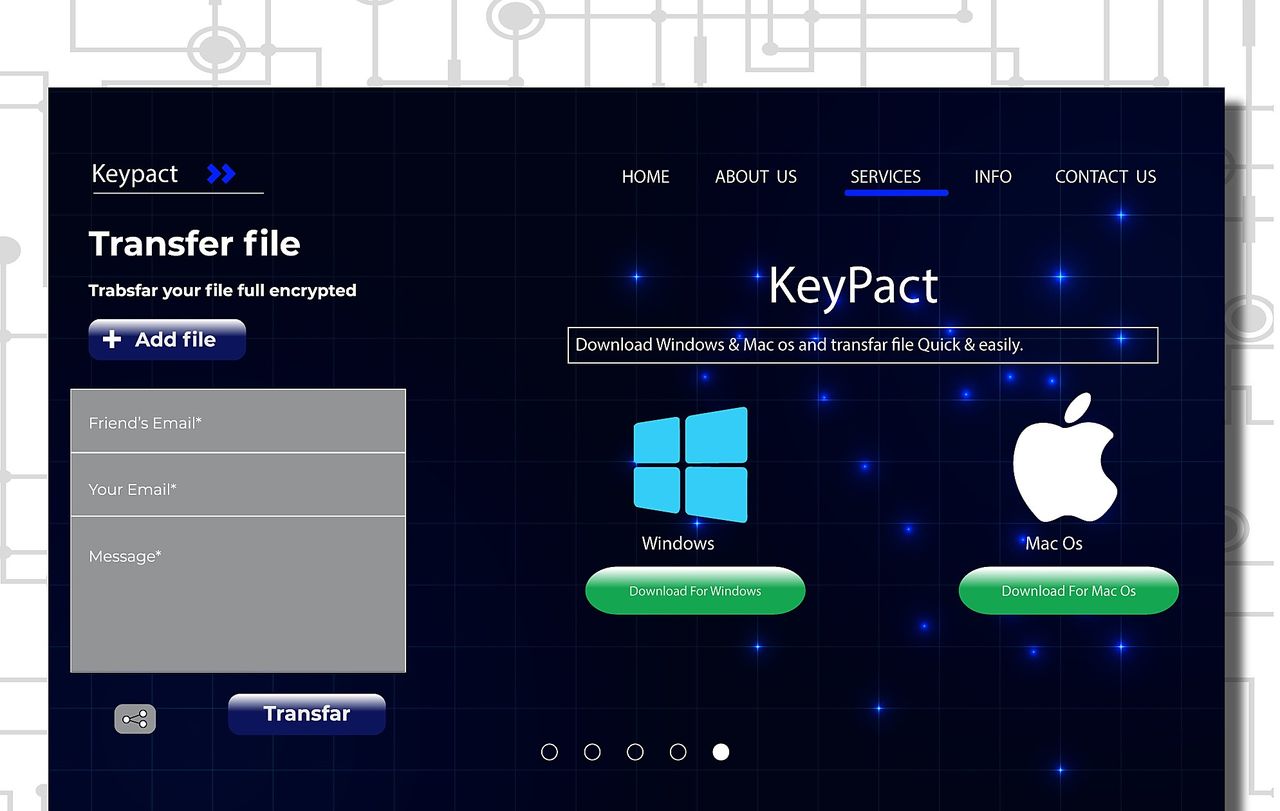
Task: Go to the ABOUT US page
Action: coord(755,177)
